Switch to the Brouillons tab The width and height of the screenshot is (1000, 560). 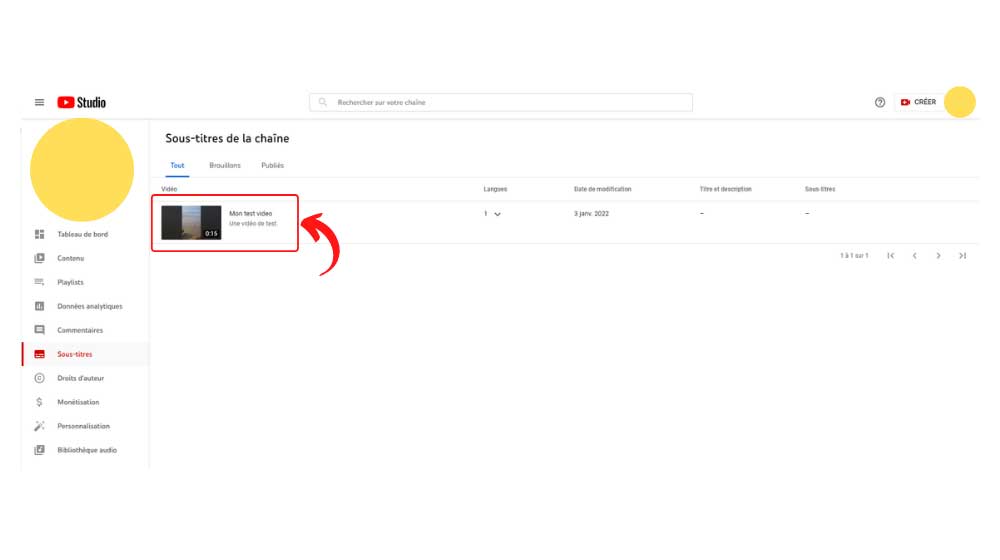point(225,165)
